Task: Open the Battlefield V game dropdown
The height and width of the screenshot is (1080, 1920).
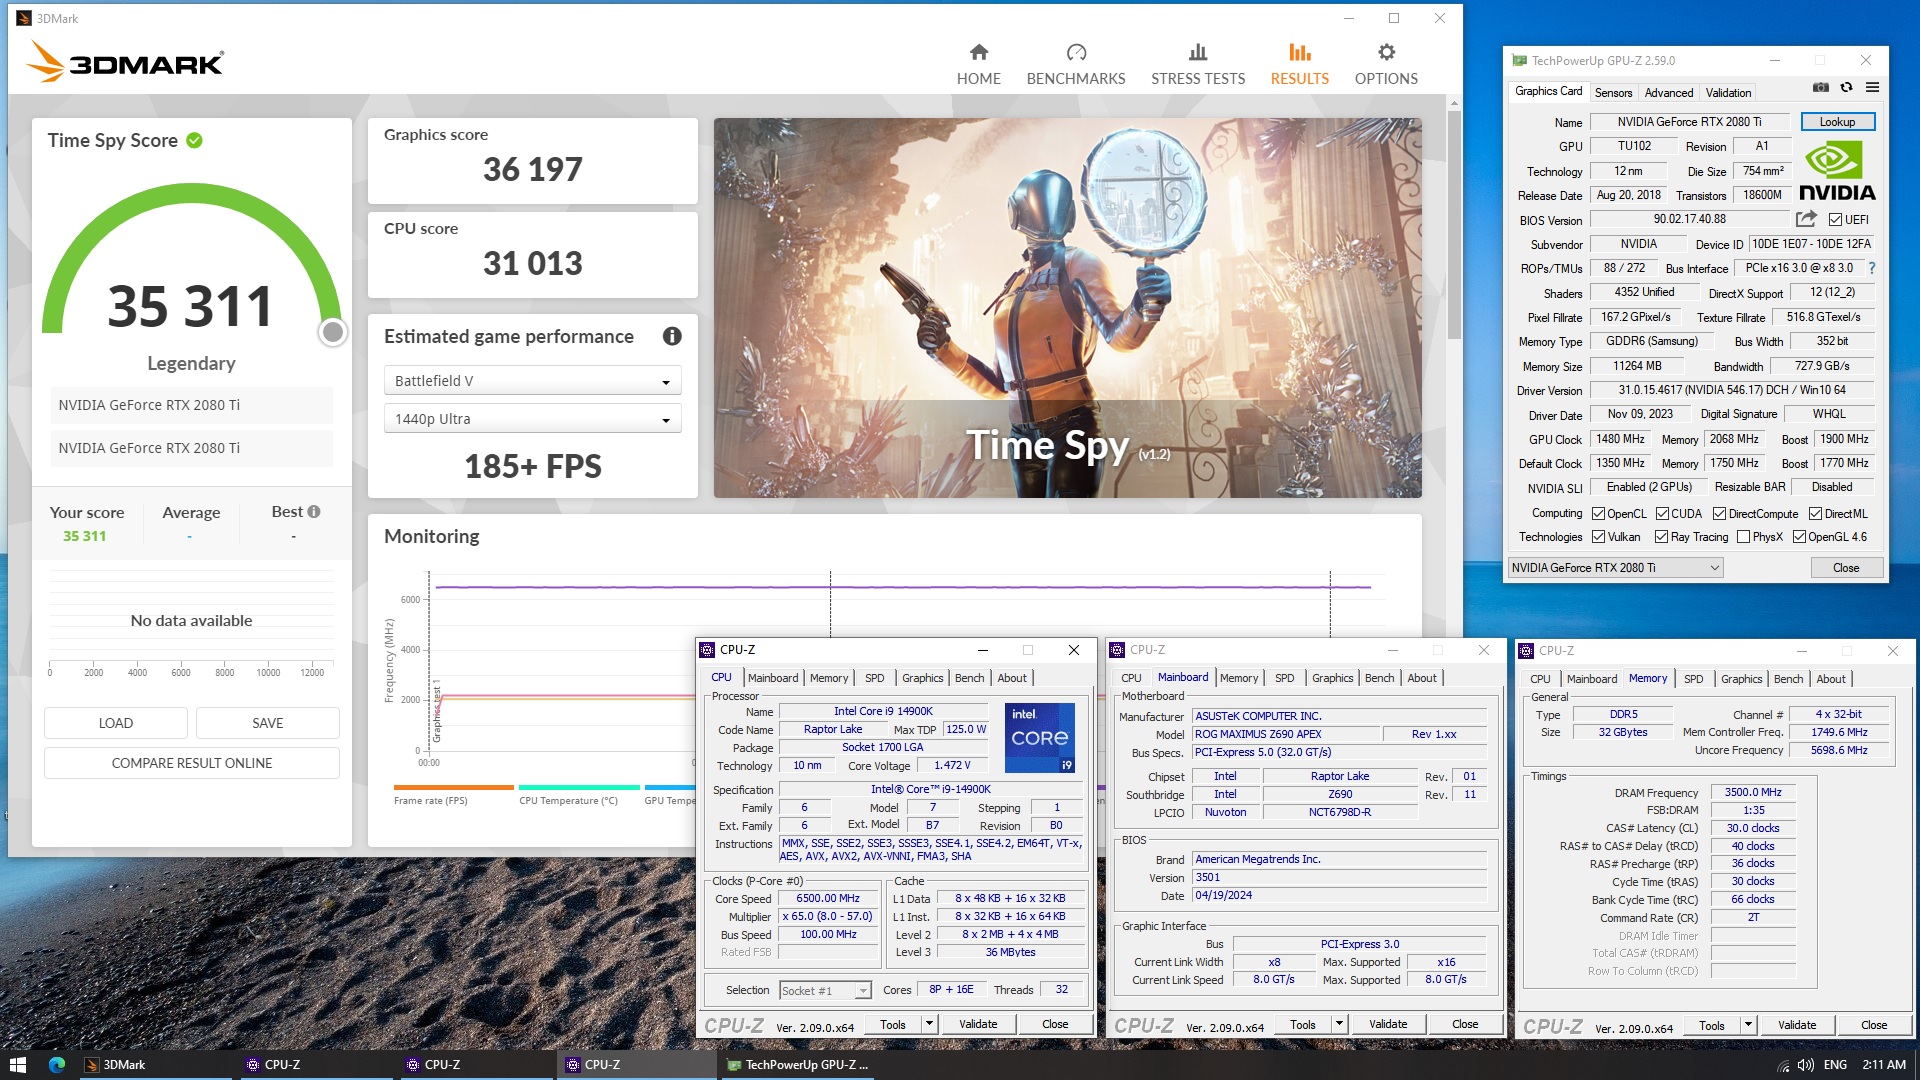Action: pos(532,381)
